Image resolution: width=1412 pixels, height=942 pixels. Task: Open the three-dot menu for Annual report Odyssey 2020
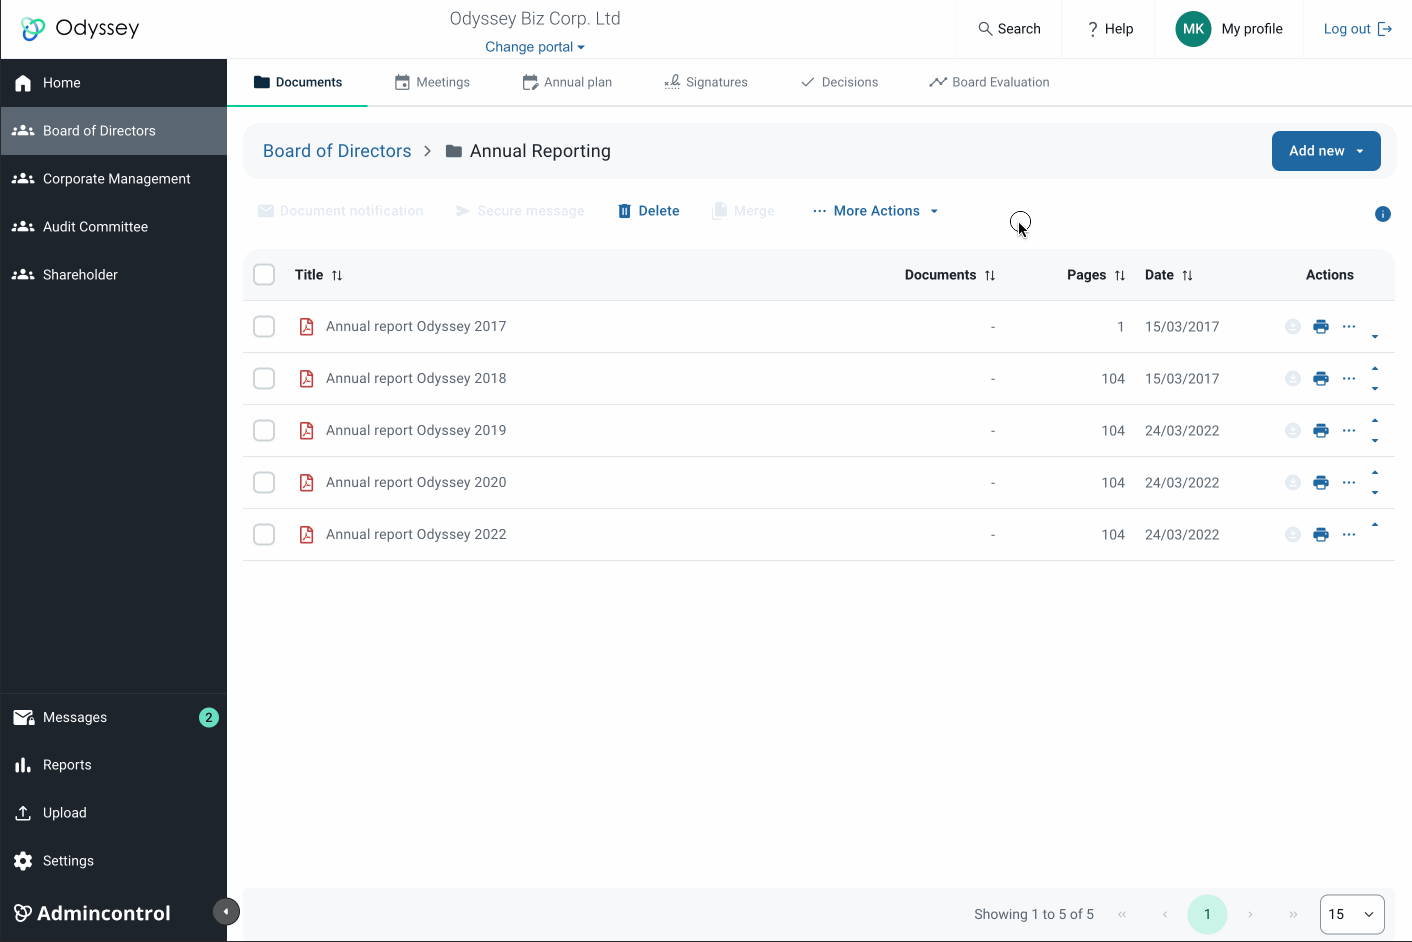1349,483
